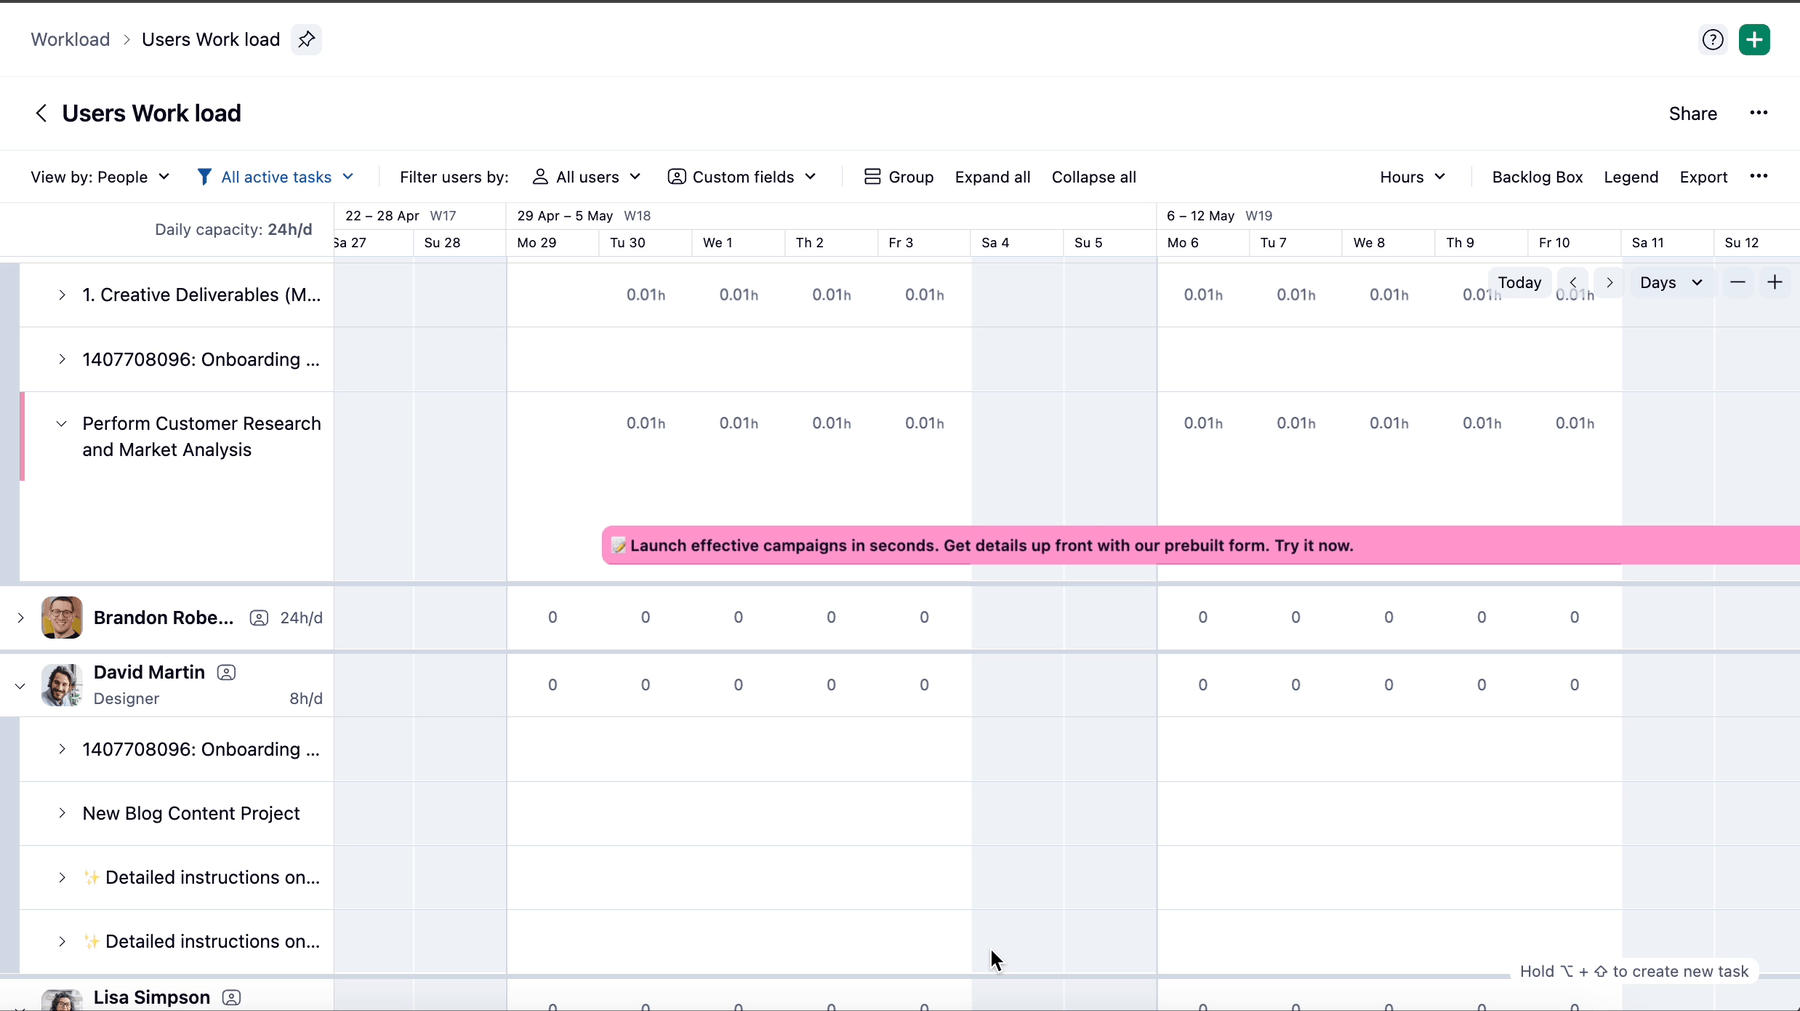Screen dimensions: 1800x1011
Task: Click Expand all
Action: (992, 177)
